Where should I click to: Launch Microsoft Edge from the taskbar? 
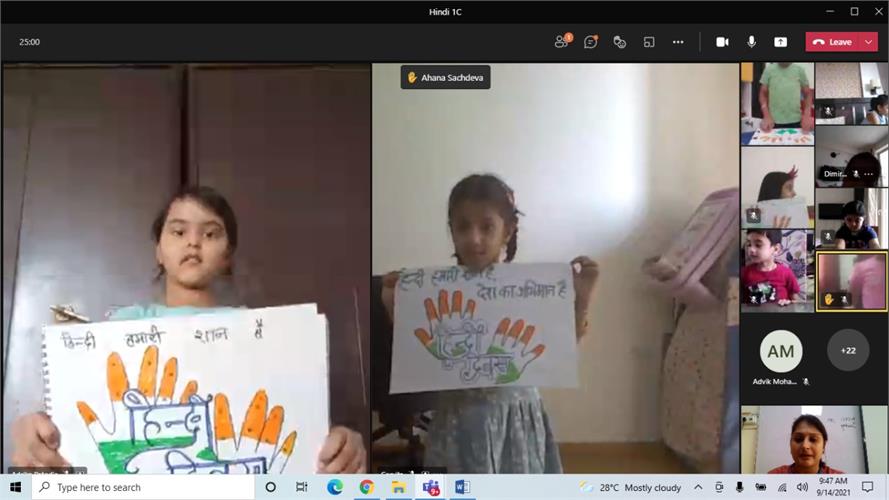pyautogui.click(x=335, y=488)
